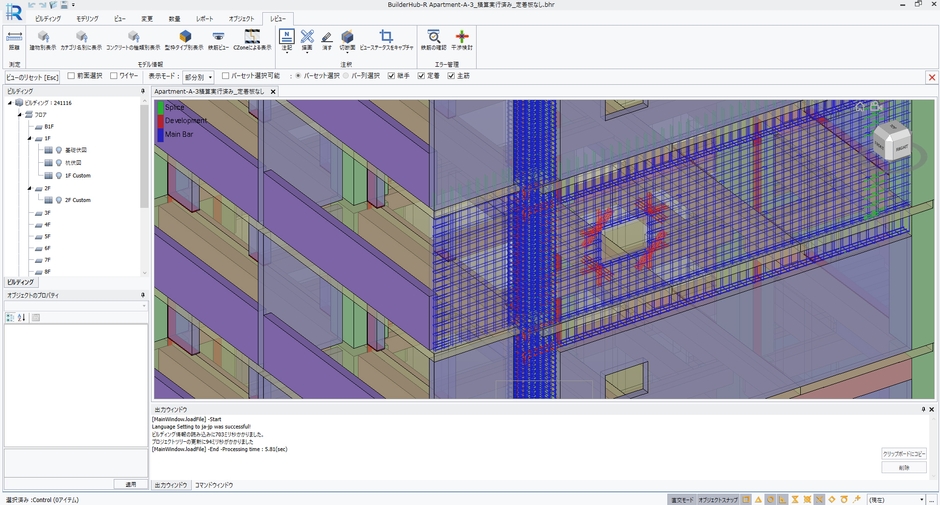Viewport: 940px width, 505px height.
Task: Click the 消す erase tool
Action: click(327, 40)
